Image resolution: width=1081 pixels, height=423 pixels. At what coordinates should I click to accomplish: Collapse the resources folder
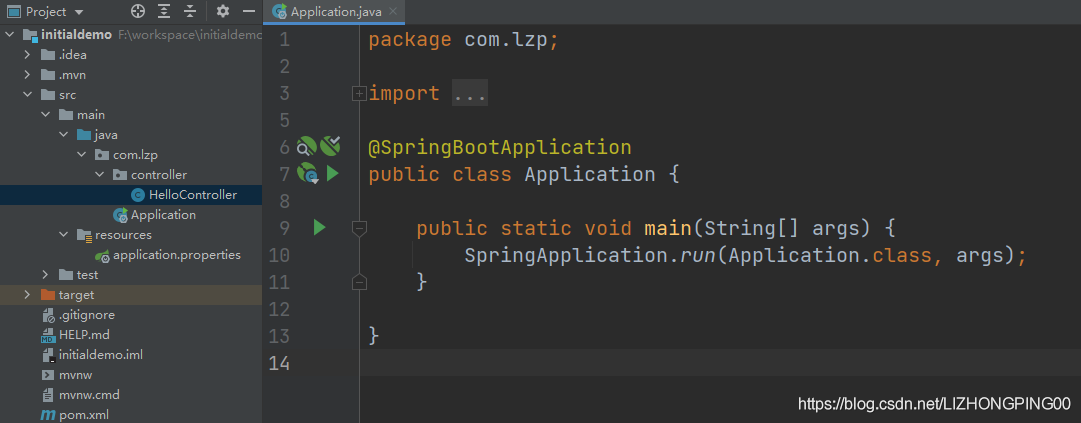63,234
